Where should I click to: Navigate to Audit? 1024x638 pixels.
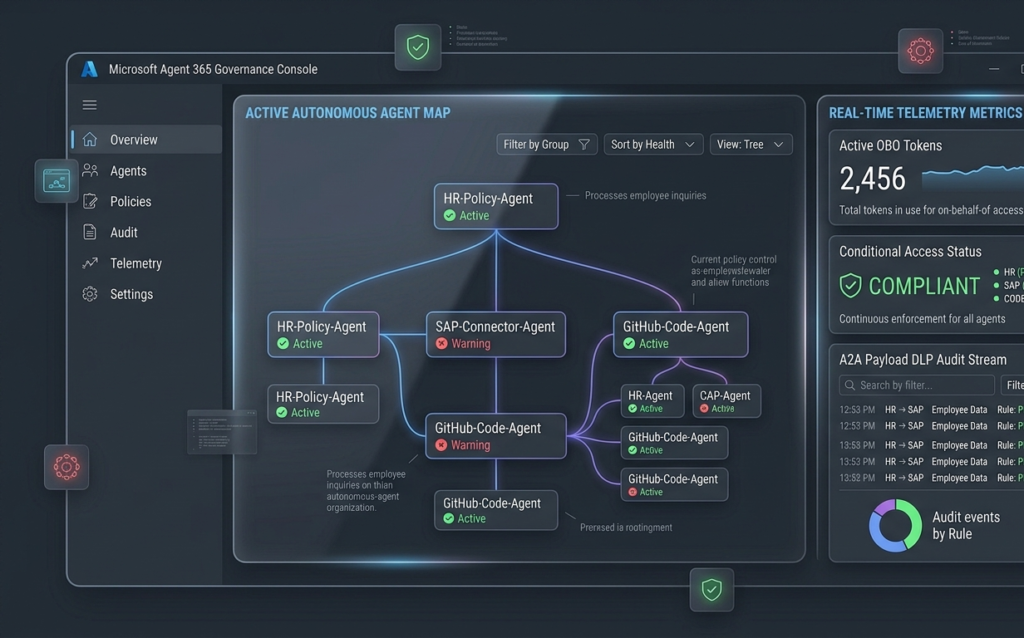point(147,232)
